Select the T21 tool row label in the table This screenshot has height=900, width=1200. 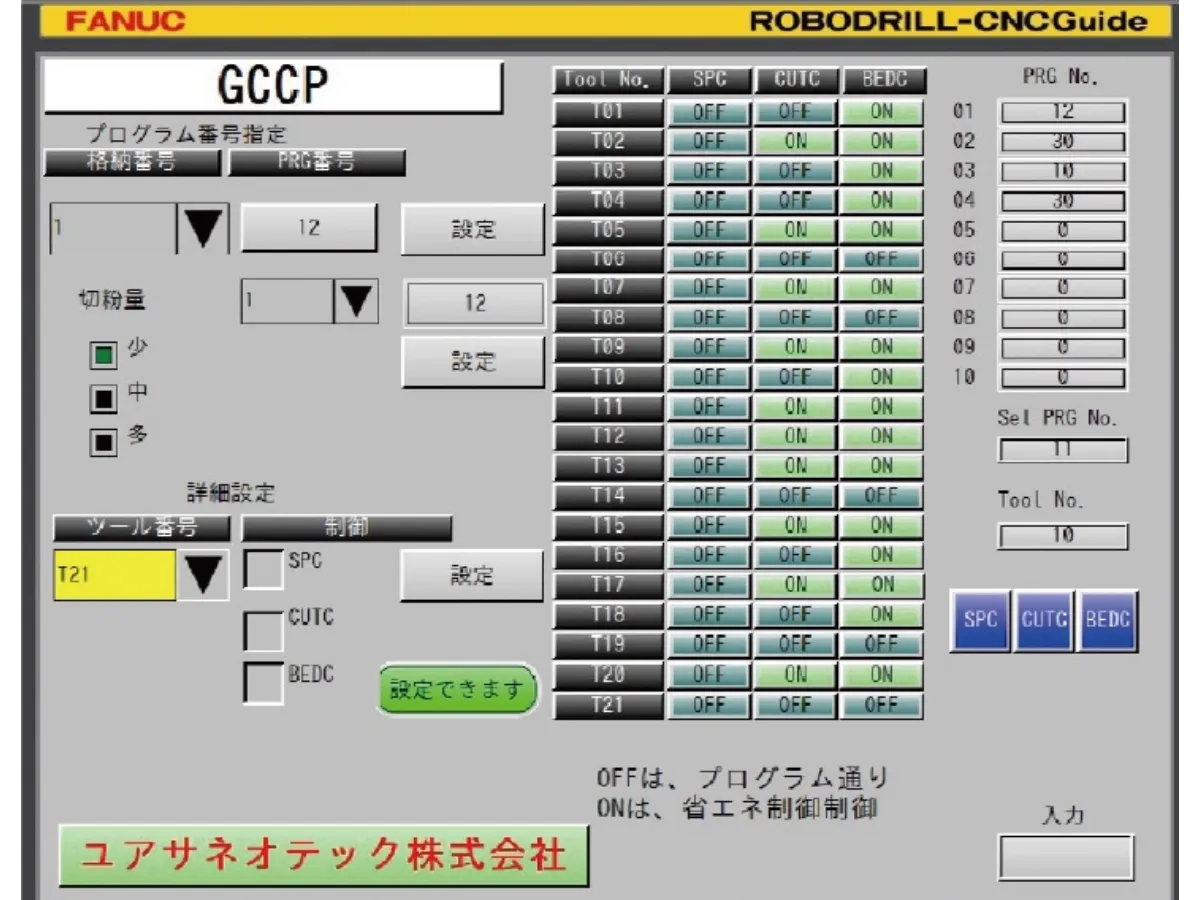pyautogui.click(x=608, y=705)
